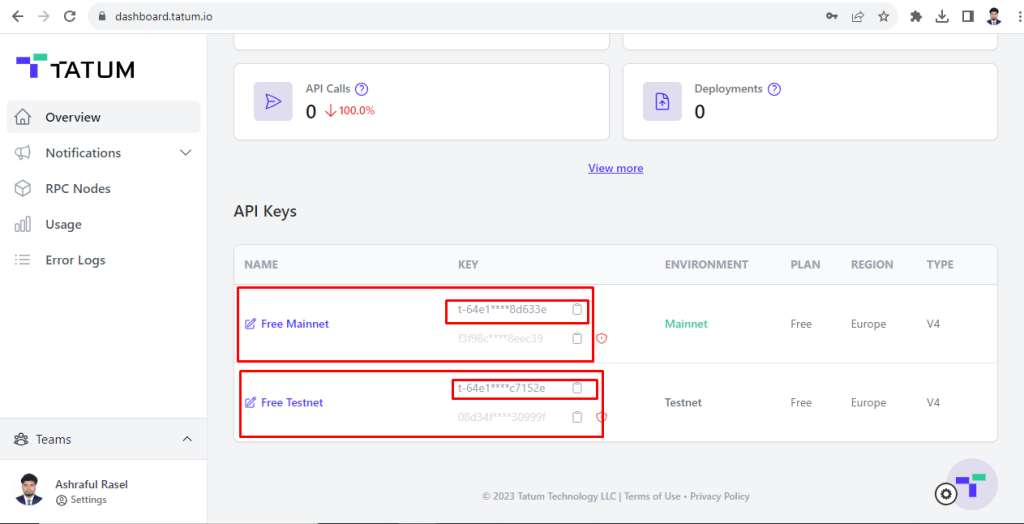Copy the Free Testnet t-64e1 API key
1024x524 pixels.
pos(577,388)
